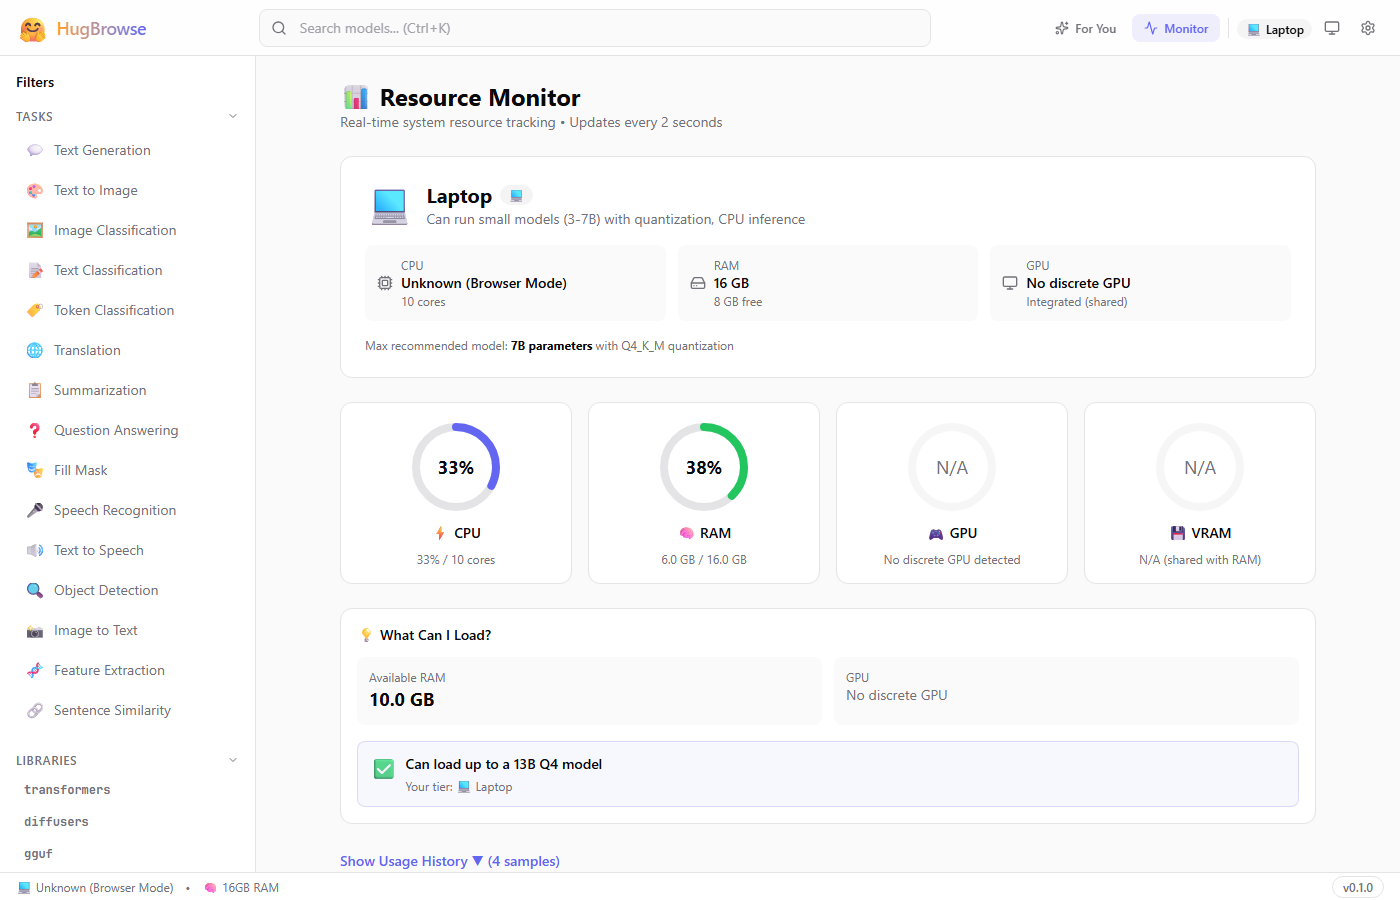Click the Sentence Similarity task icon
Viewport: 1400px width, 900px height.
pyautogui.click(x=35, y=710)
